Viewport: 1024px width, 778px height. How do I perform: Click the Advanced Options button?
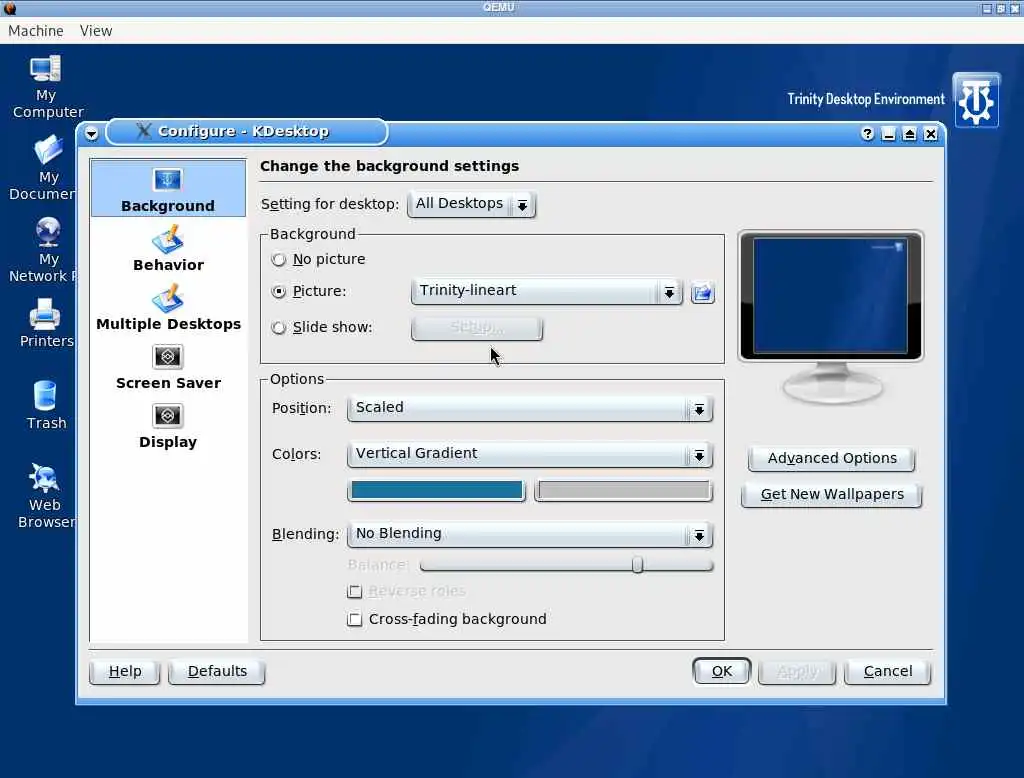[831, 459]
